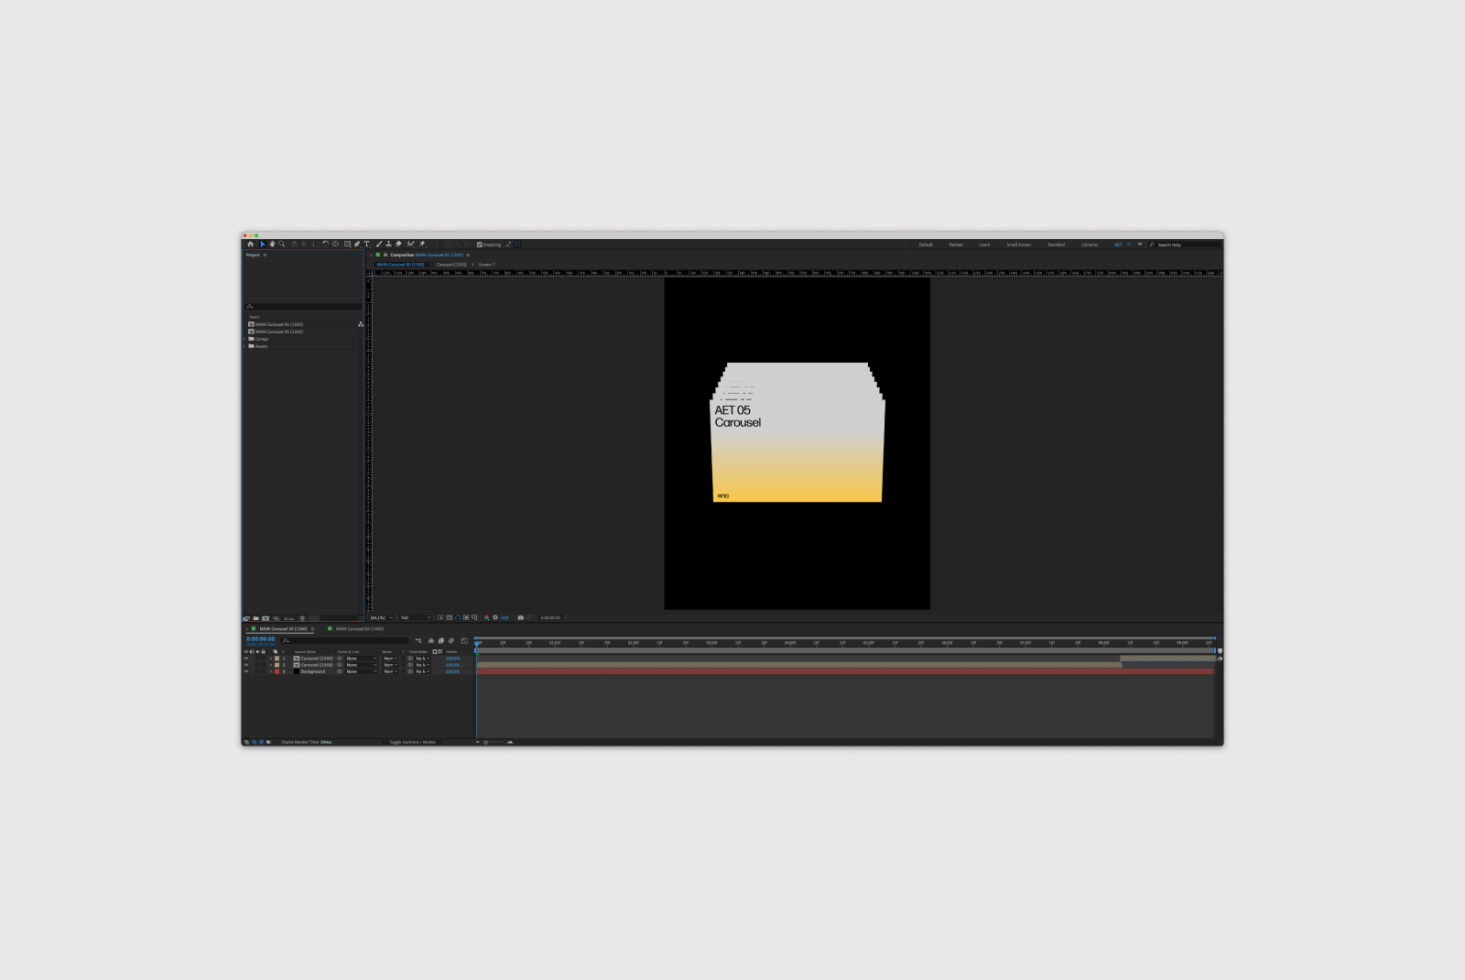
Task: Select the Puppet Pin tool icon
Action: click(x=422, y=244)
